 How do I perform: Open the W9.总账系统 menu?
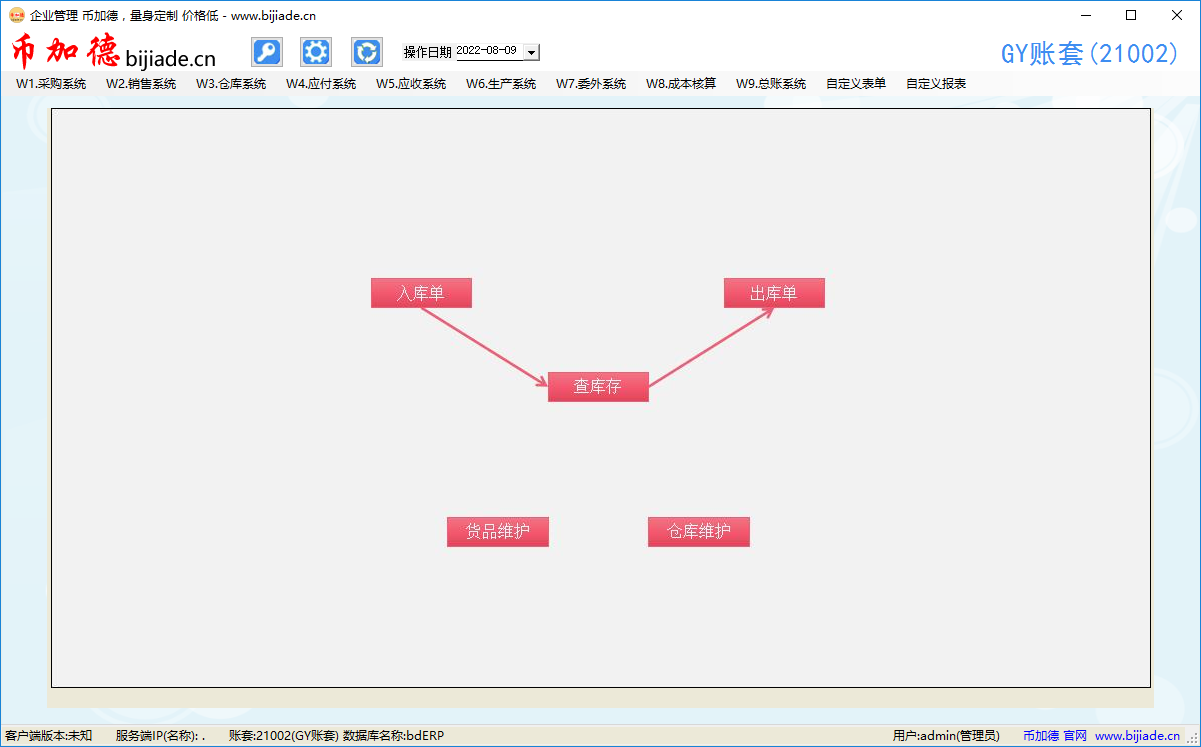click(770, 84)
